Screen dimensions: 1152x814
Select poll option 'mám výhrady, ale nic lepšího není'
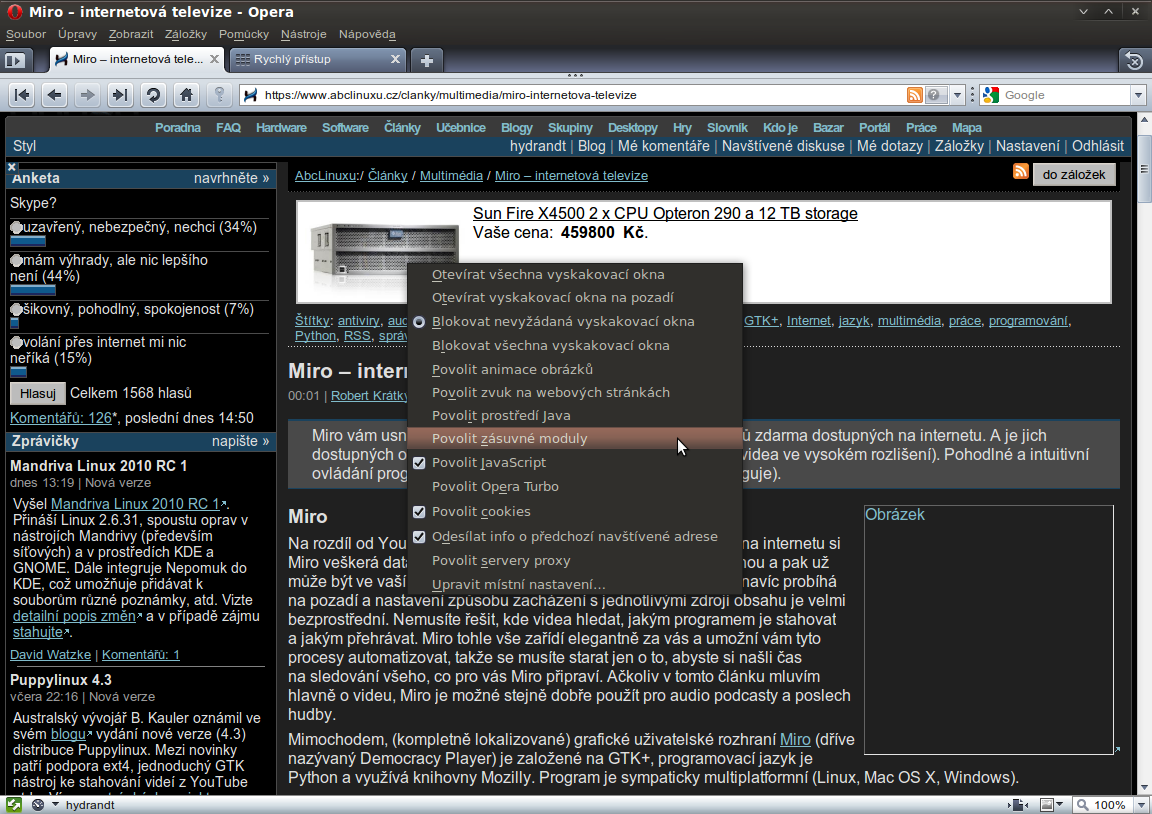point(16,260)
